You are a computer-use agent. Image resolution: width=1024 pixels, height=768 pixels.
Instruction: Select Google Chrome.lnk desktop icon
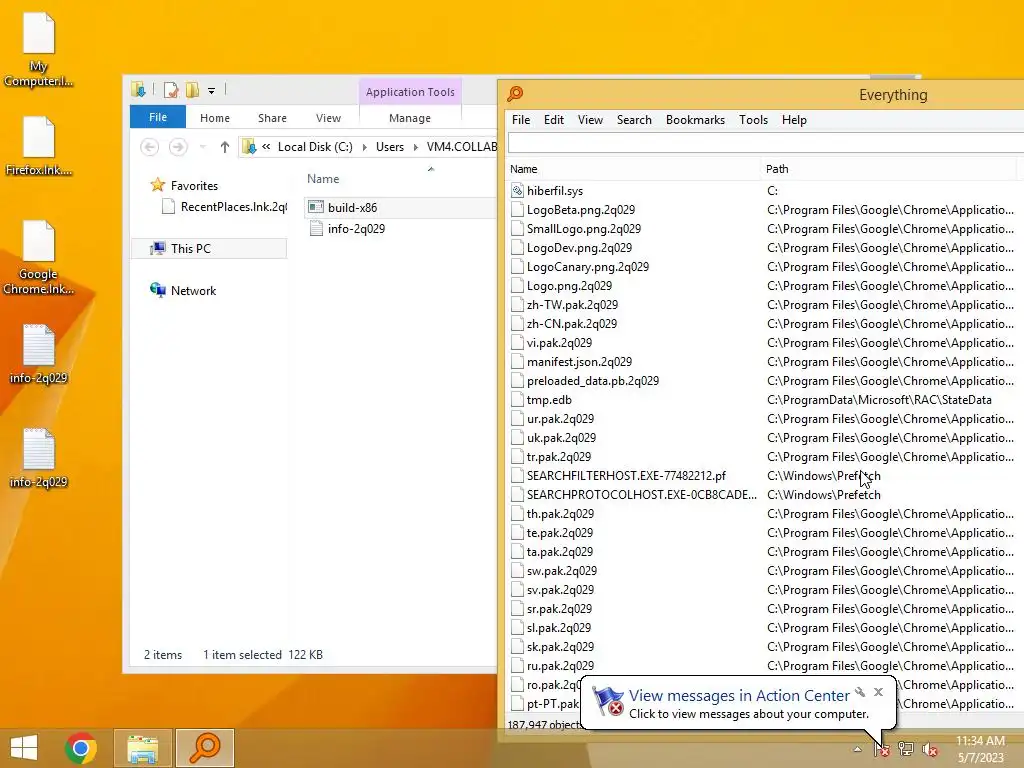(x=39, y=258)
